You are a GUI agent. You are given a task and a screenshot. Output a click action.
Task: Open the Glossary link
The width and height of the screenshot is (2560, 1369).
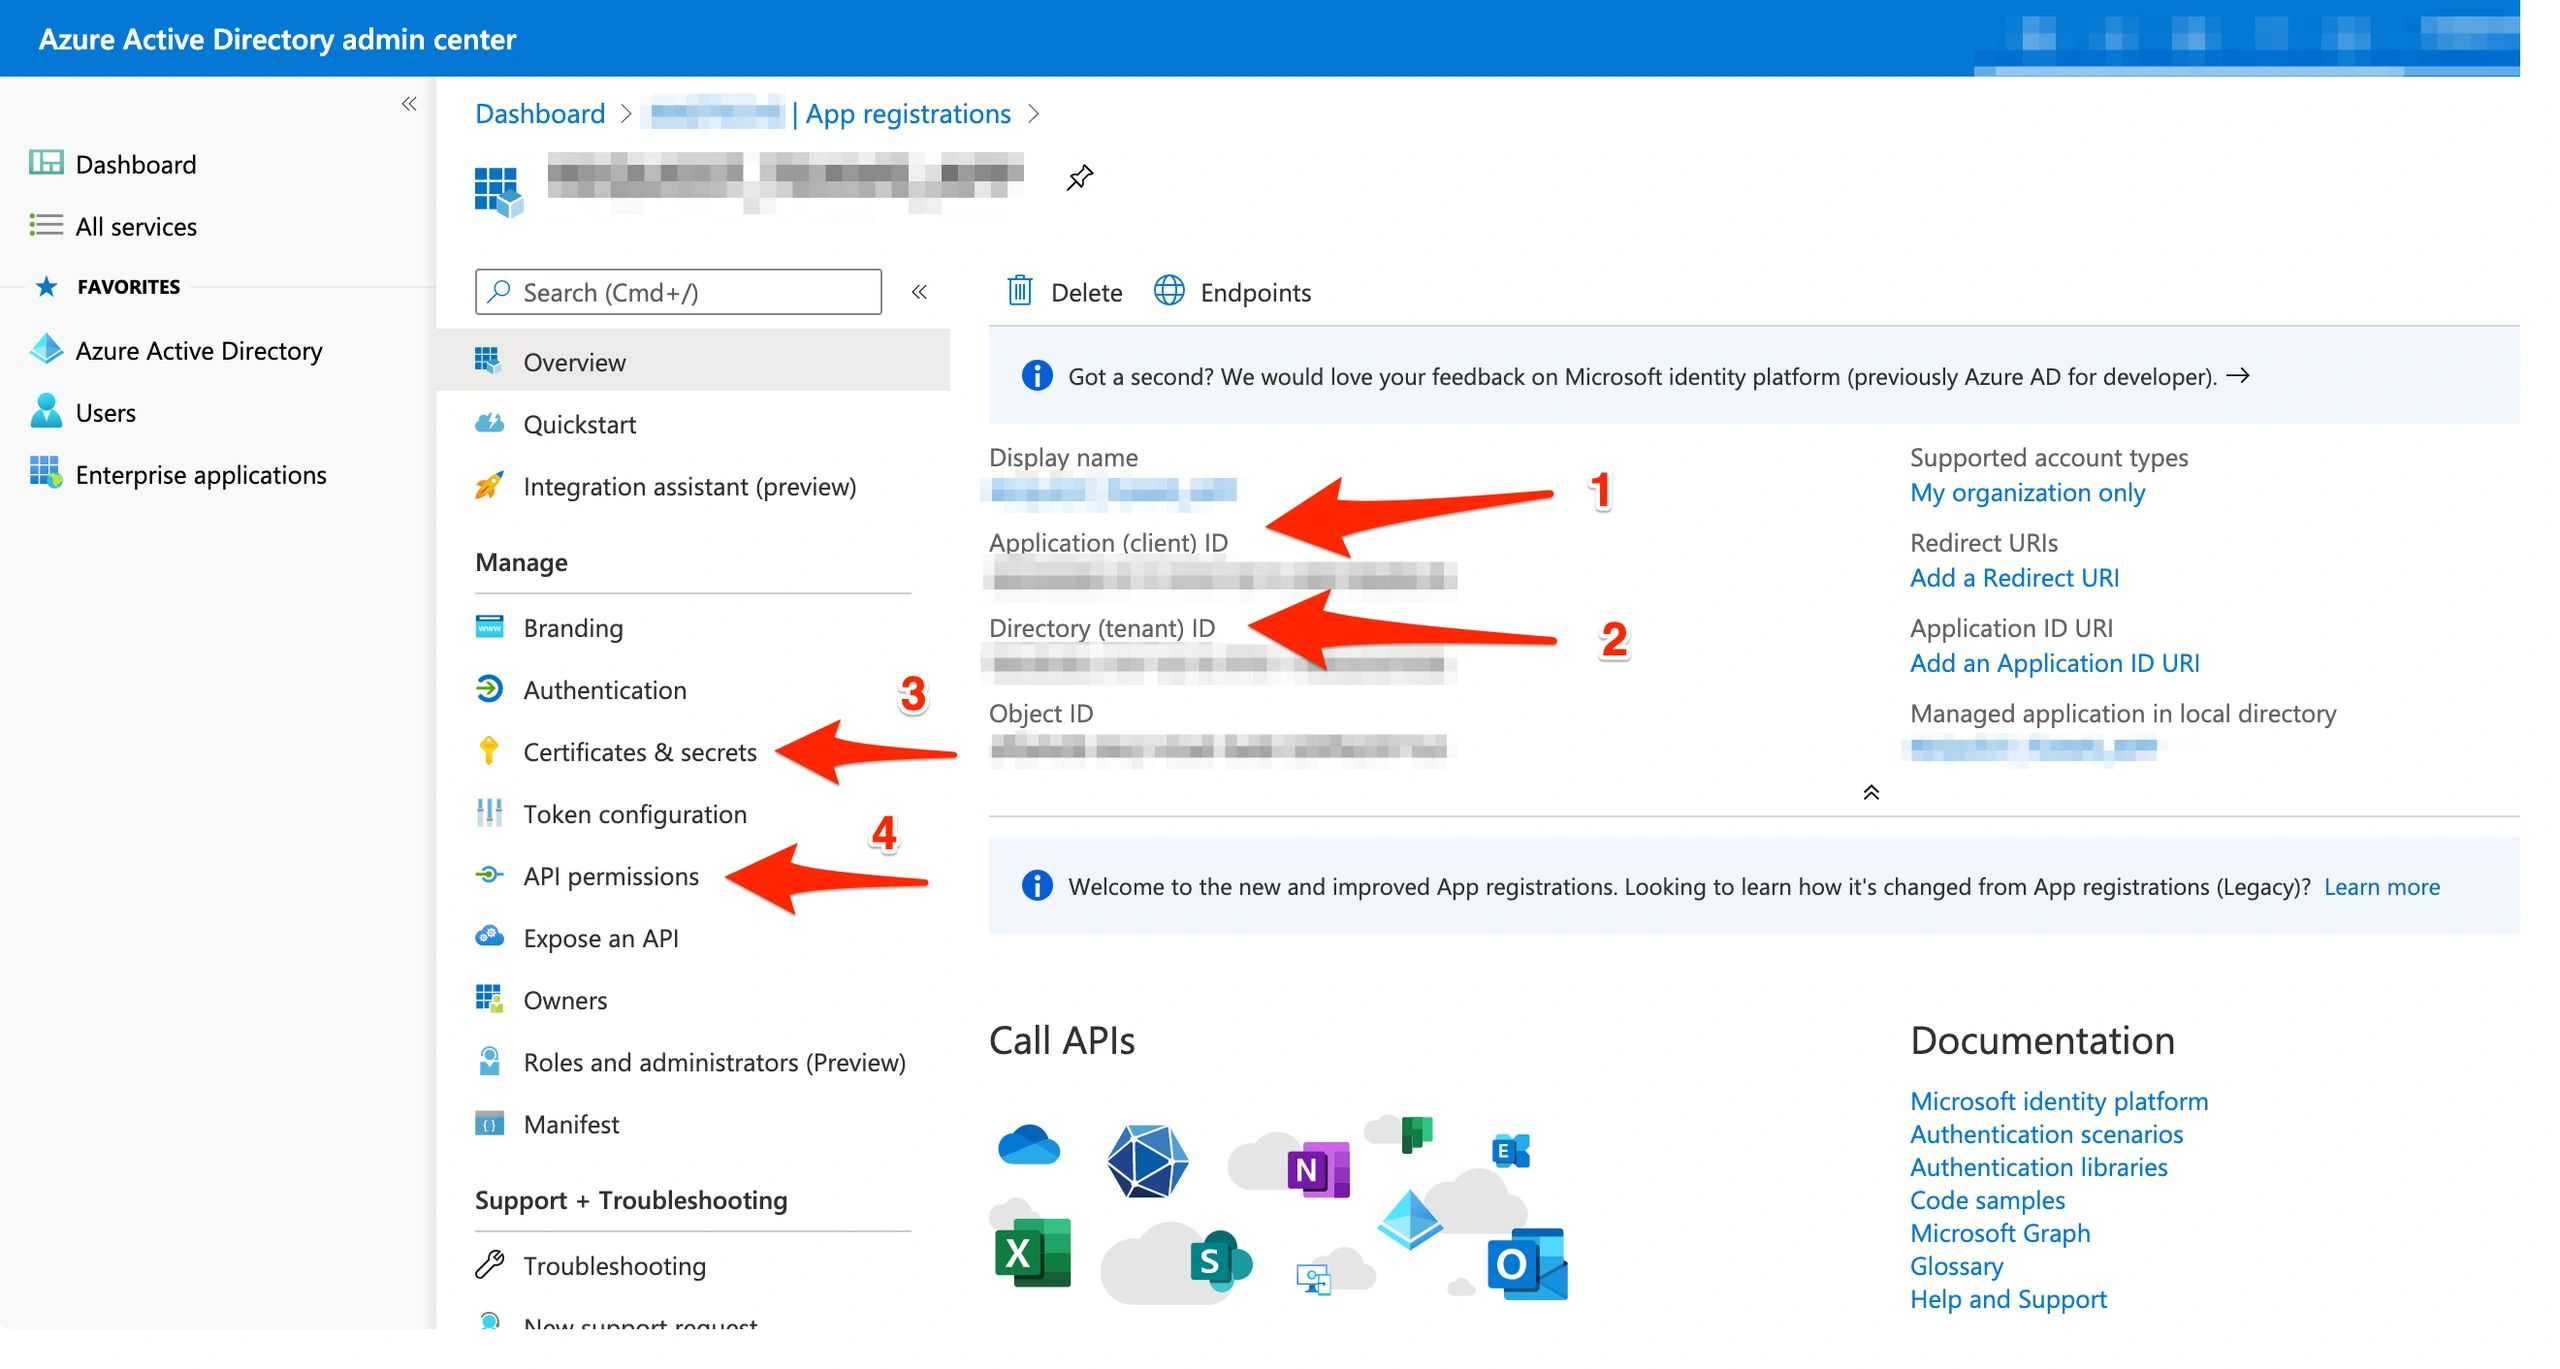pos(1956,1265)
